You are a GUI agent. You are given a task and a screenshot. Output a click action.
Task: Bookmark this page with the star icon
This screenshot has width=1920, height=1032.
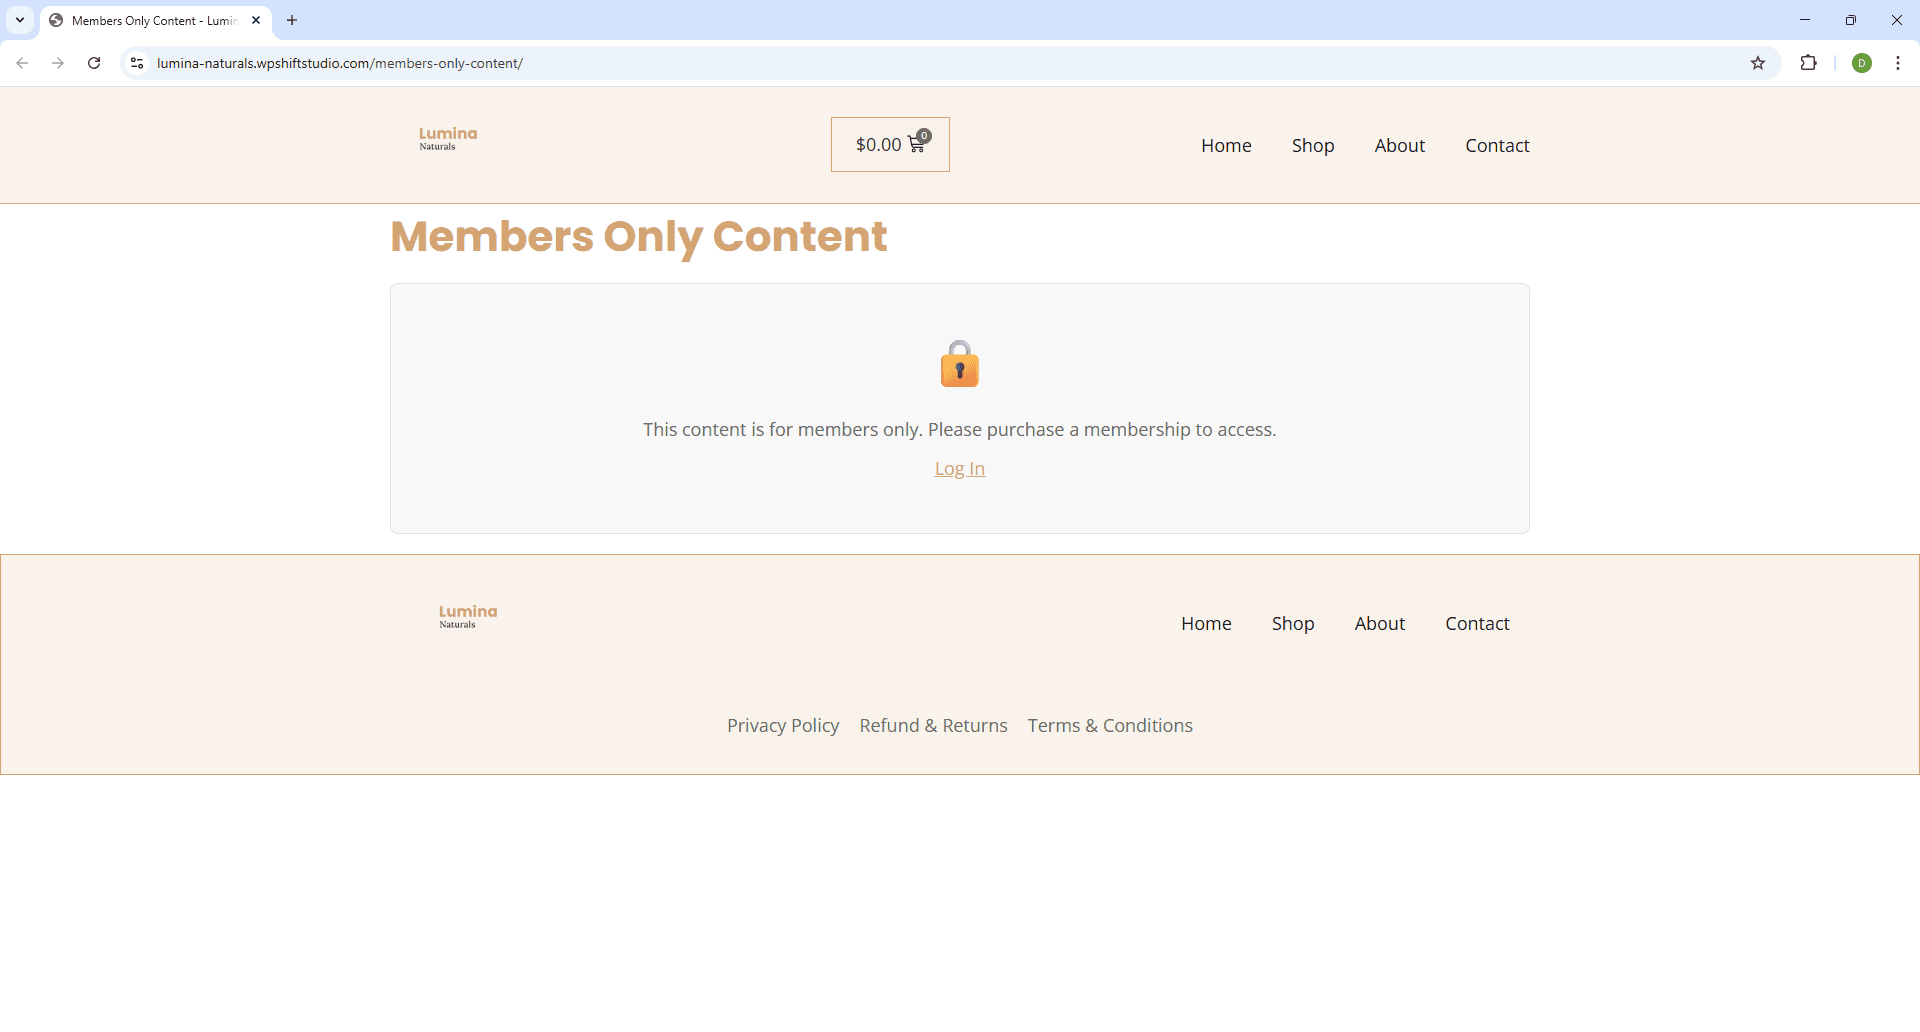pos(1757,63)
